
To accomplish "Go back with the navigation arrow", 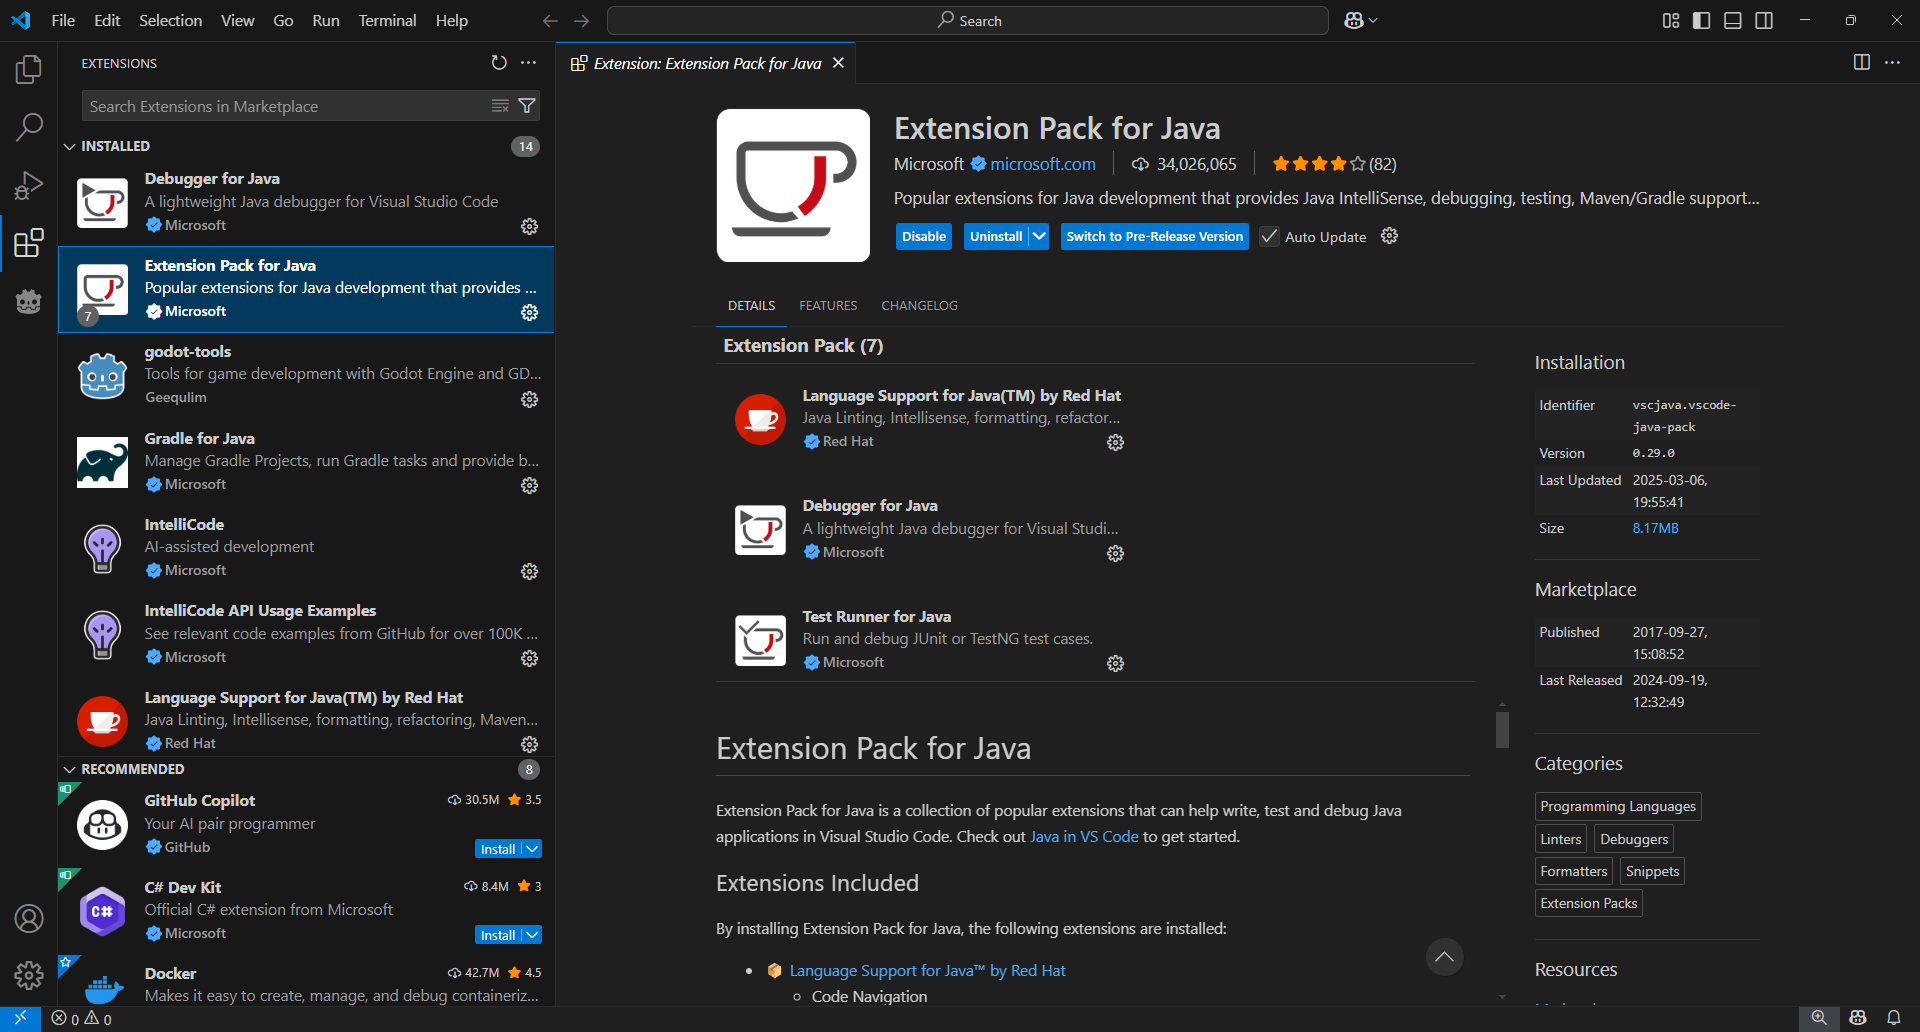I will (550, 20).
